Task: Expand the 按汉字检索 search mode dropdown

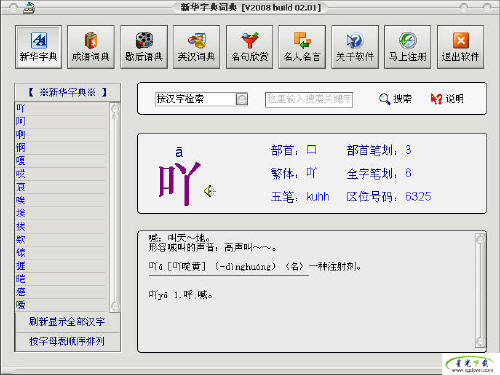Action: tap(242, 99)
